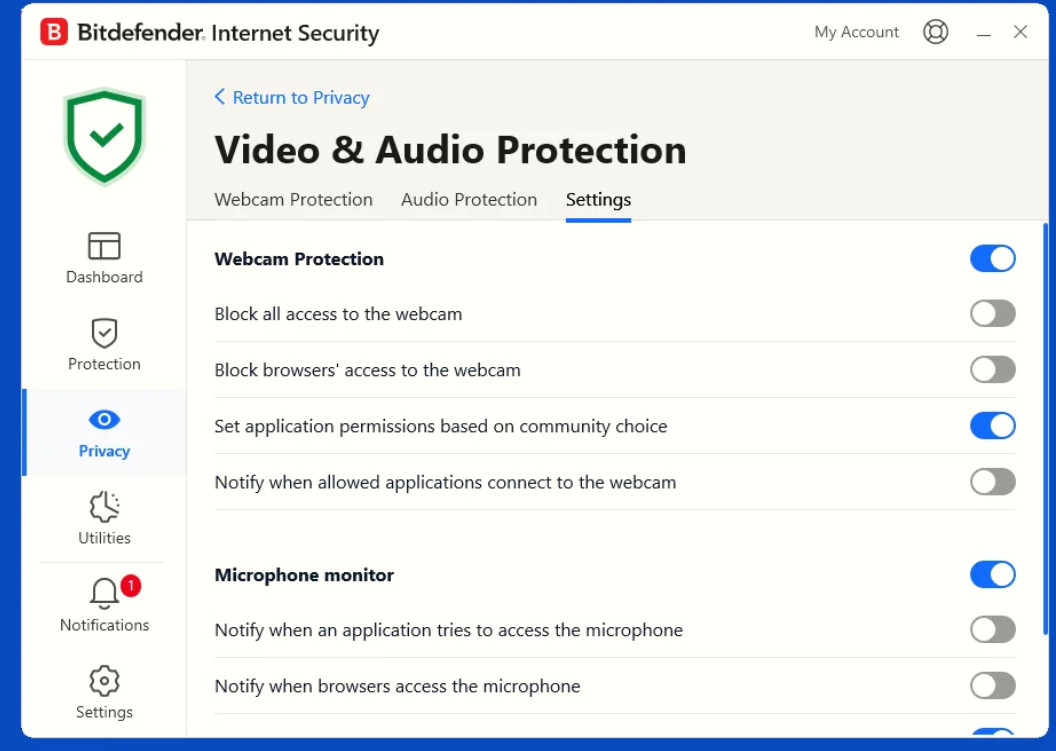
Task: Turn off the Microphone monitor toggle
Action: 993,575
